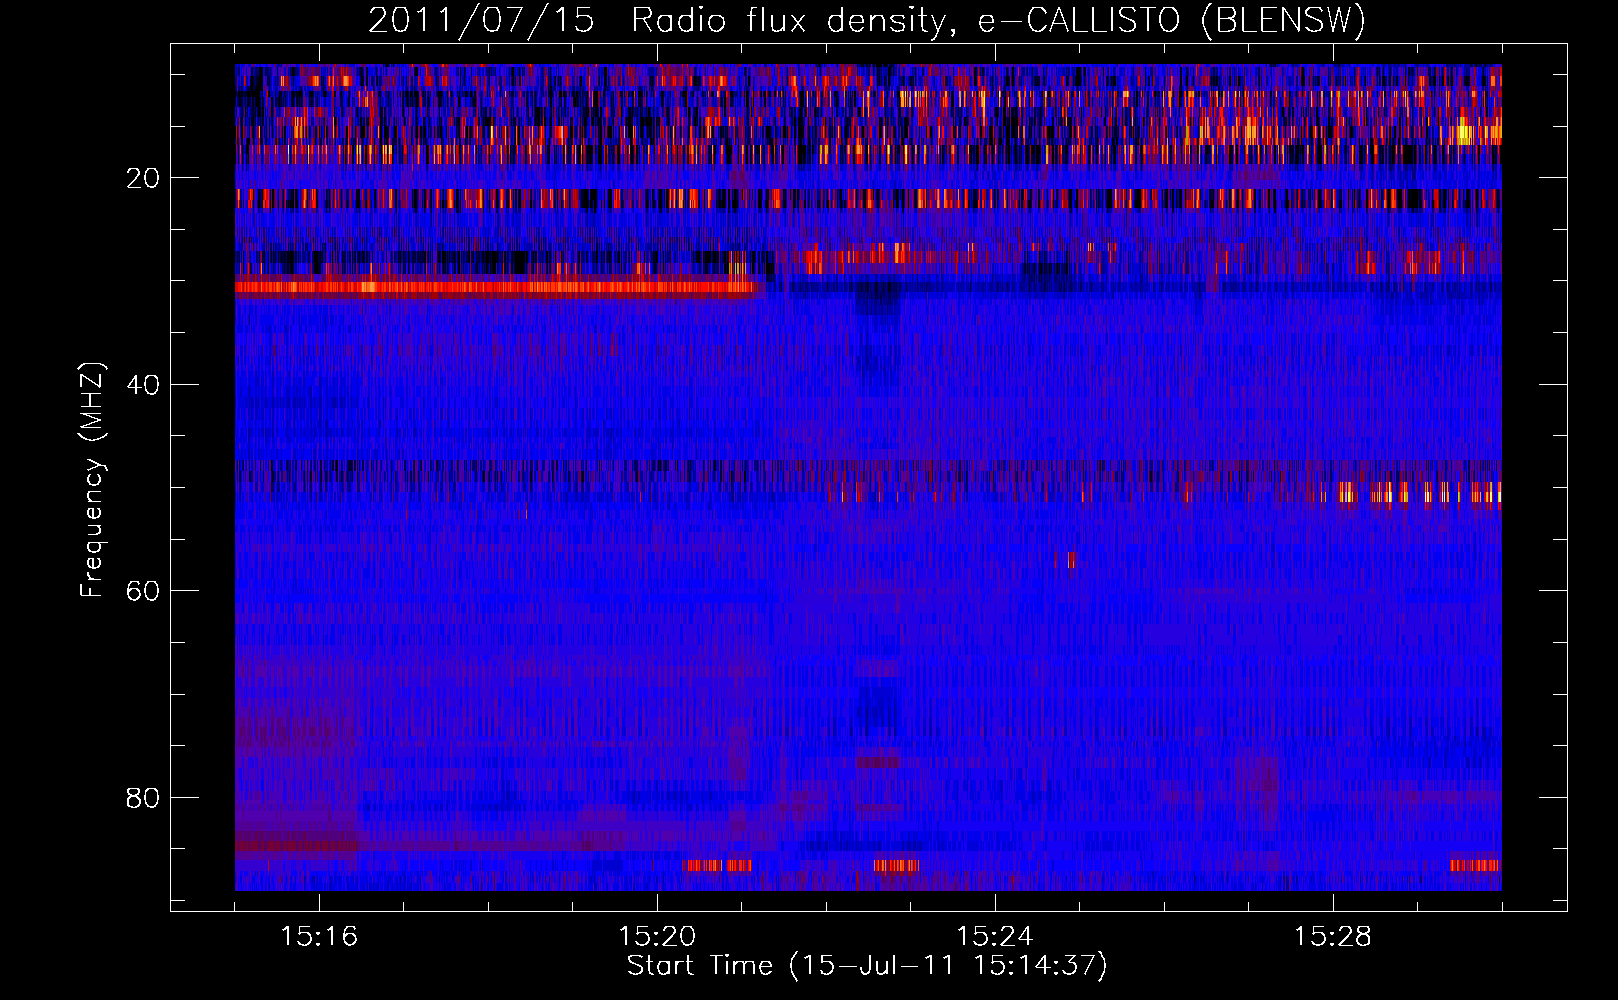Click the 60 MHz frequency tick label
The image size is (1618, 1000).
tap(143, 591)
